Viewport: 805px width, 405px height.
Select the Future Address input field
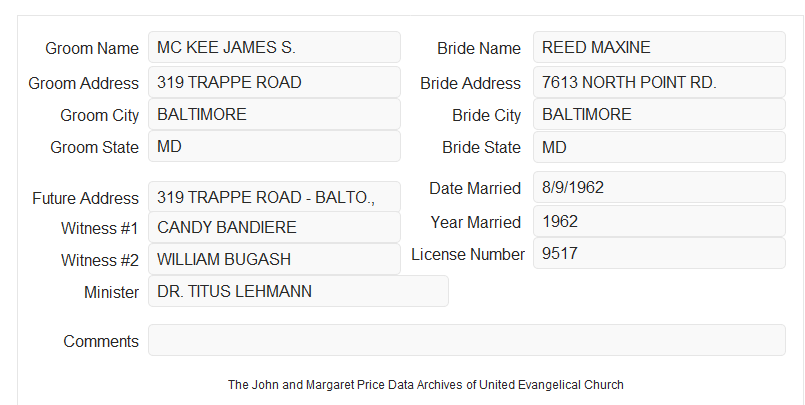coord(274,197)
